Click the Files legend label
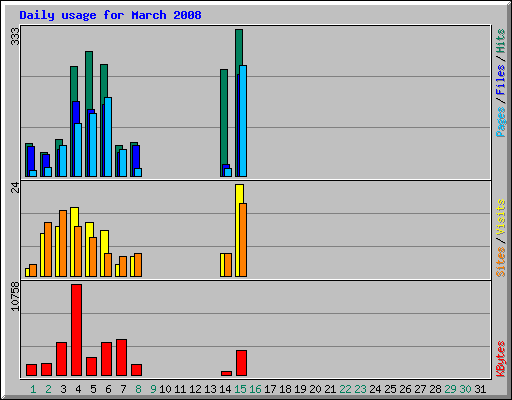This screenshot has height=400, width=512. tap(501, 79)
